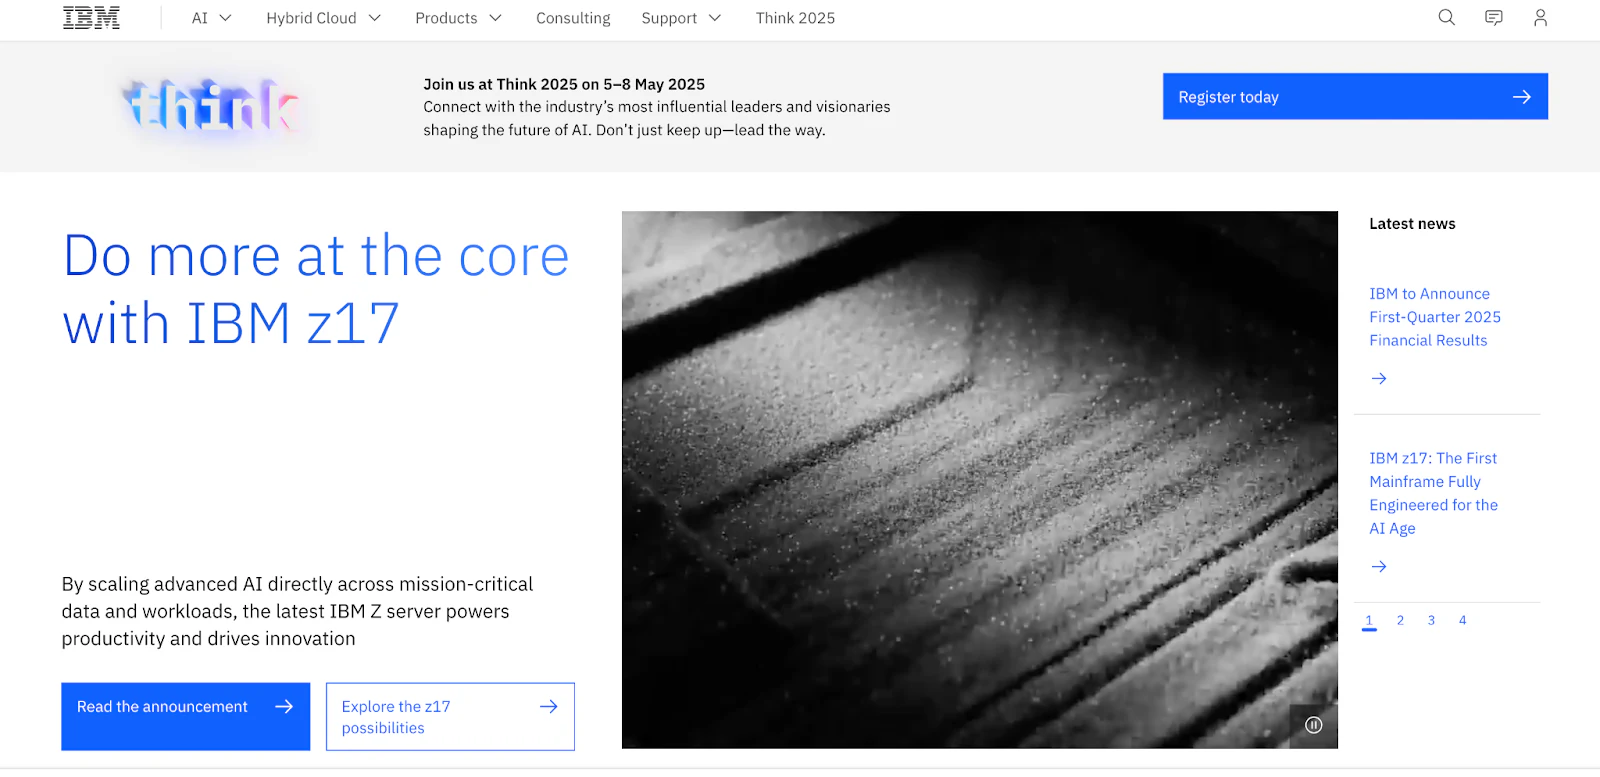Open IBM to Announce First-Quarter 2025 Financial Results
1600x777 pixels.
(x=1435, y=317)
